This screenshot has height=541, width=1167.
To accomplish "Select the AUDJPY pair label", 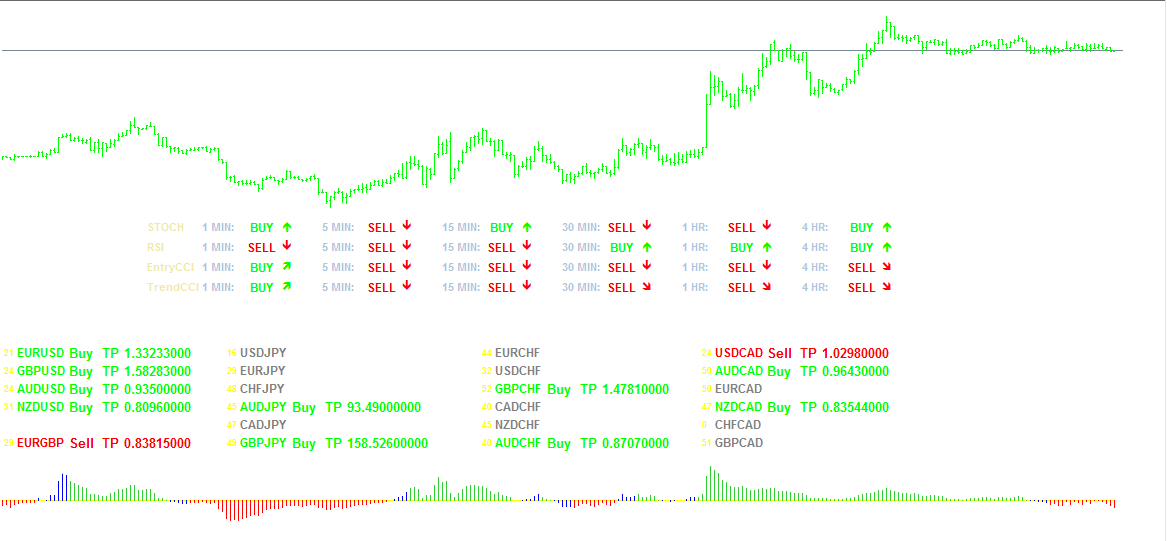I will [263, 407].
